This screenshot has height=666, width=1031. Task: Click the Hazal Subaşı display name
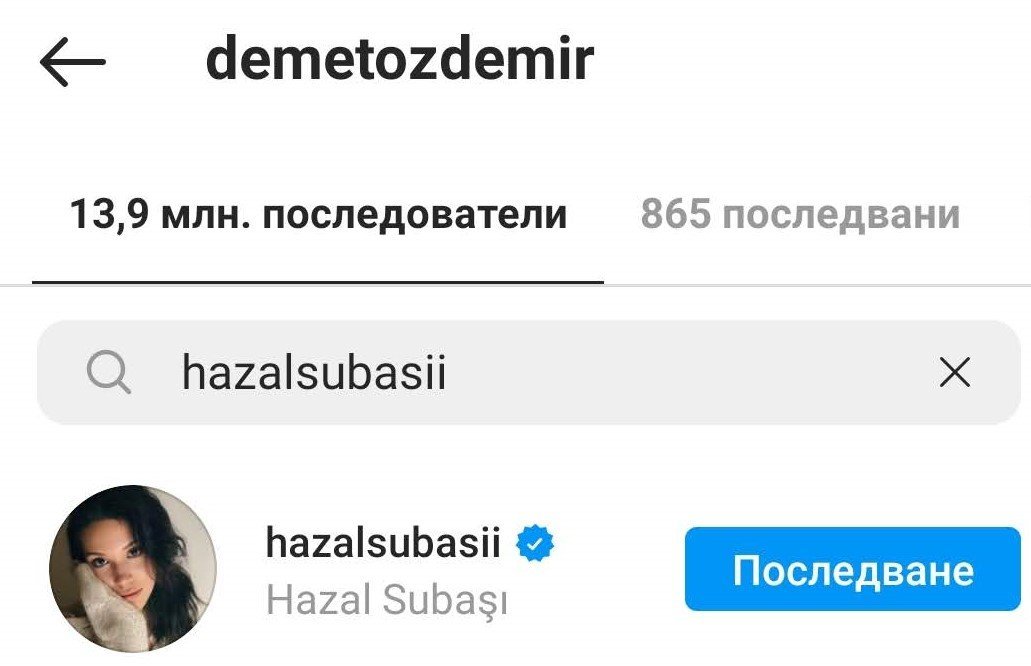pos(387,600)
